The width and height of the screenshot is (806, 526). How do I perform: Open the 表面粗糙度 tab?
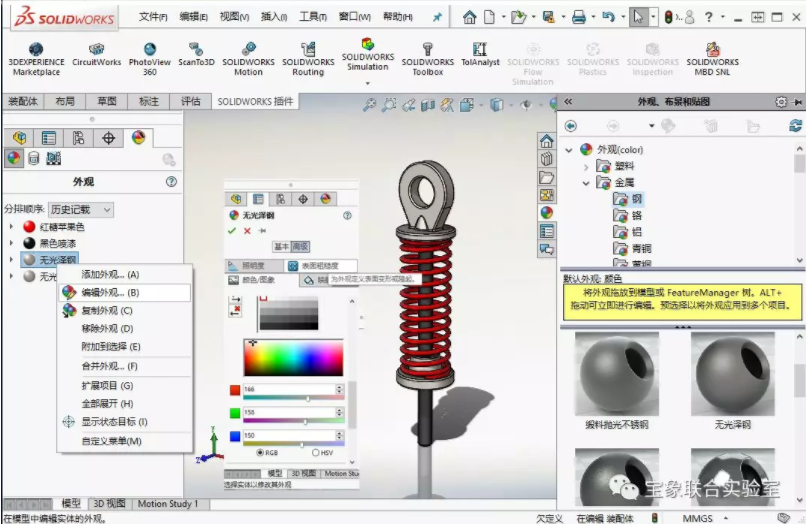point(320,265)
